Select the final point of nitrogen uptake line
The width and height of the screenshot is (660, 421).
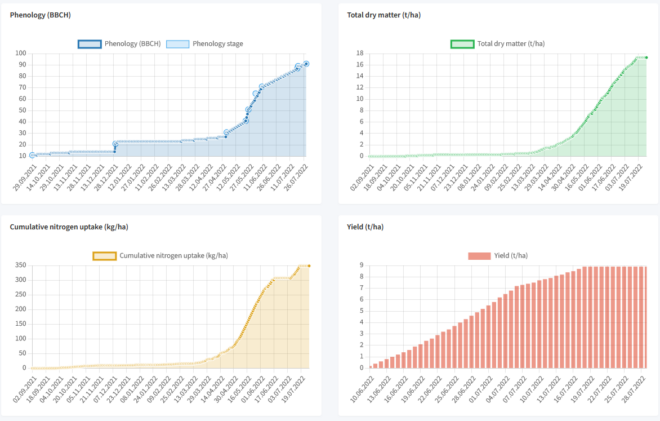309,266
